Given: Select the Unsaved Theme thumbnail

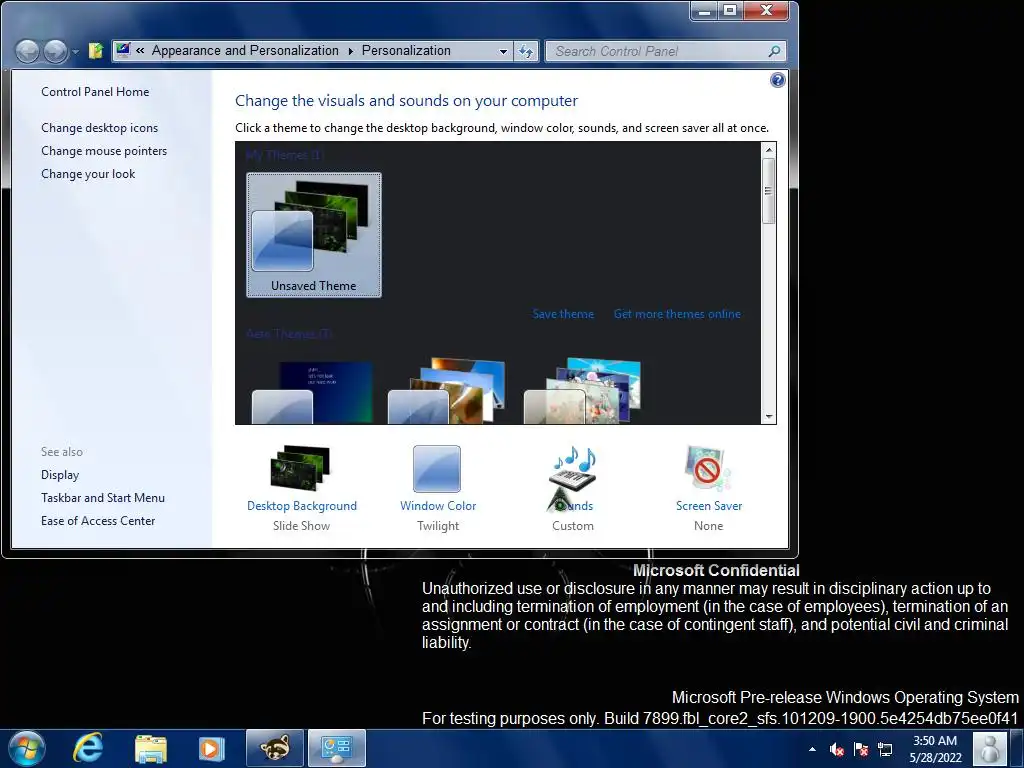Looking at the screenshot, I should pyautogui.click(x=314, y=235).
